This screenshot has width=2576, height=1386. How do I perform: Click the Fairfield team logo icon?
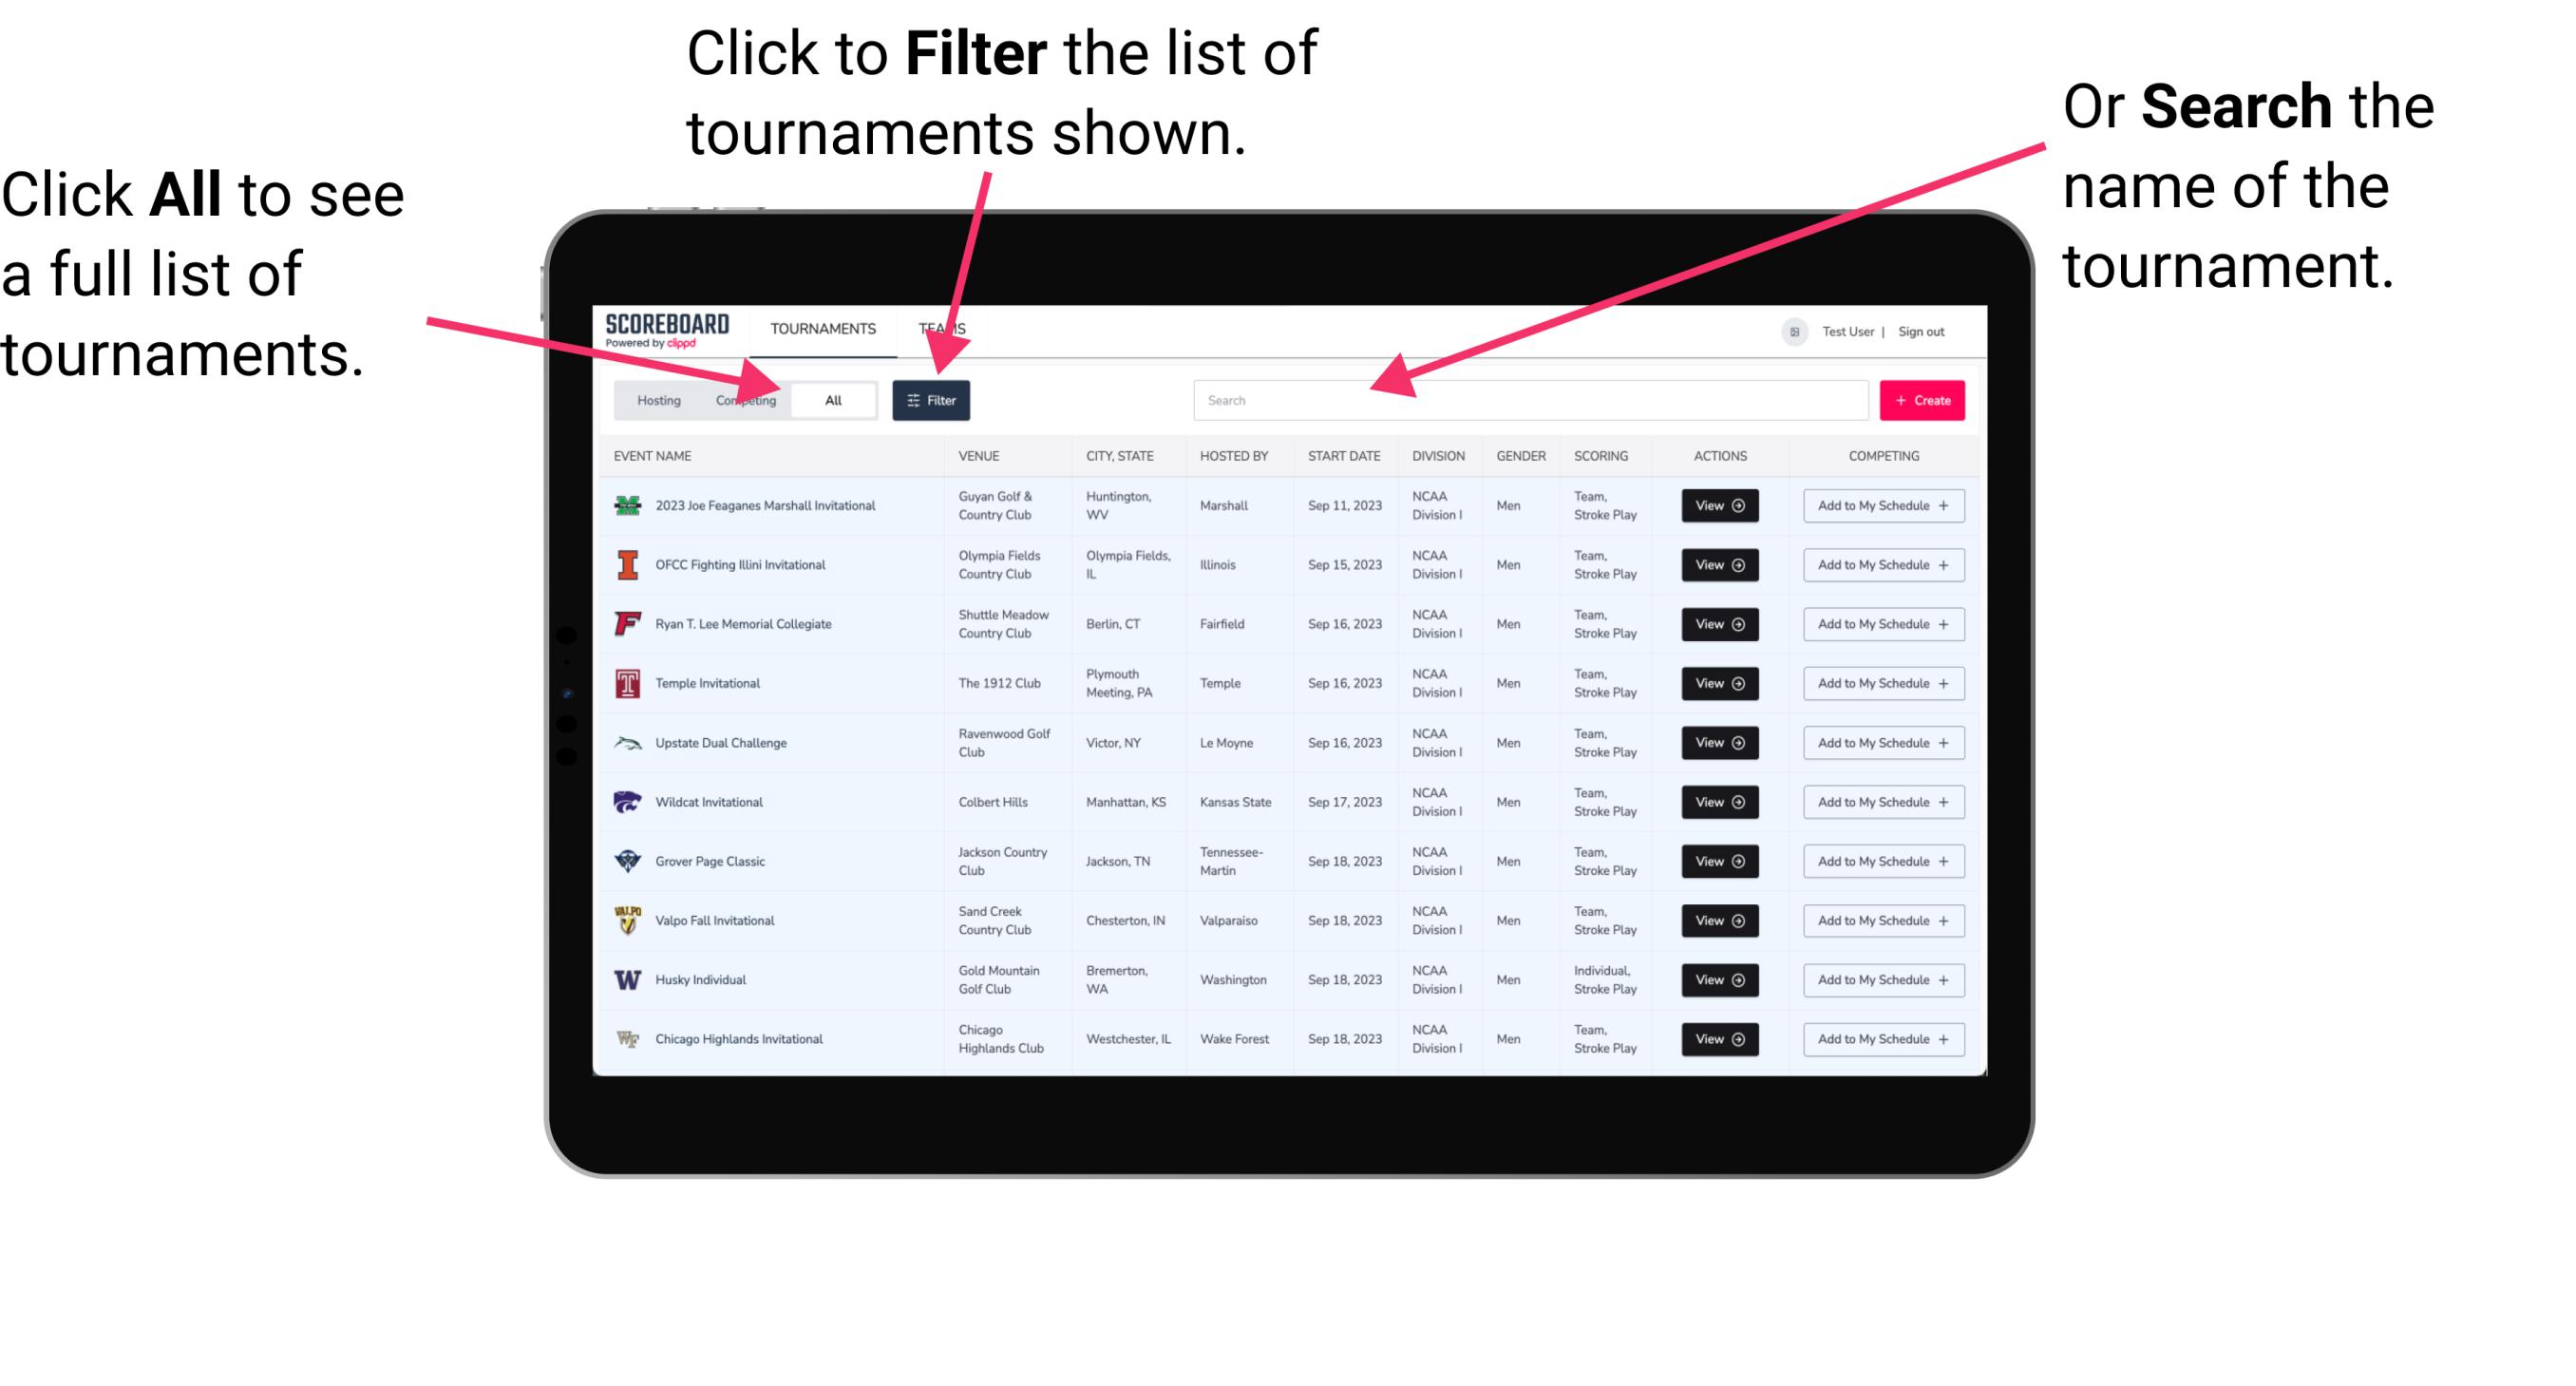point(632,625)
